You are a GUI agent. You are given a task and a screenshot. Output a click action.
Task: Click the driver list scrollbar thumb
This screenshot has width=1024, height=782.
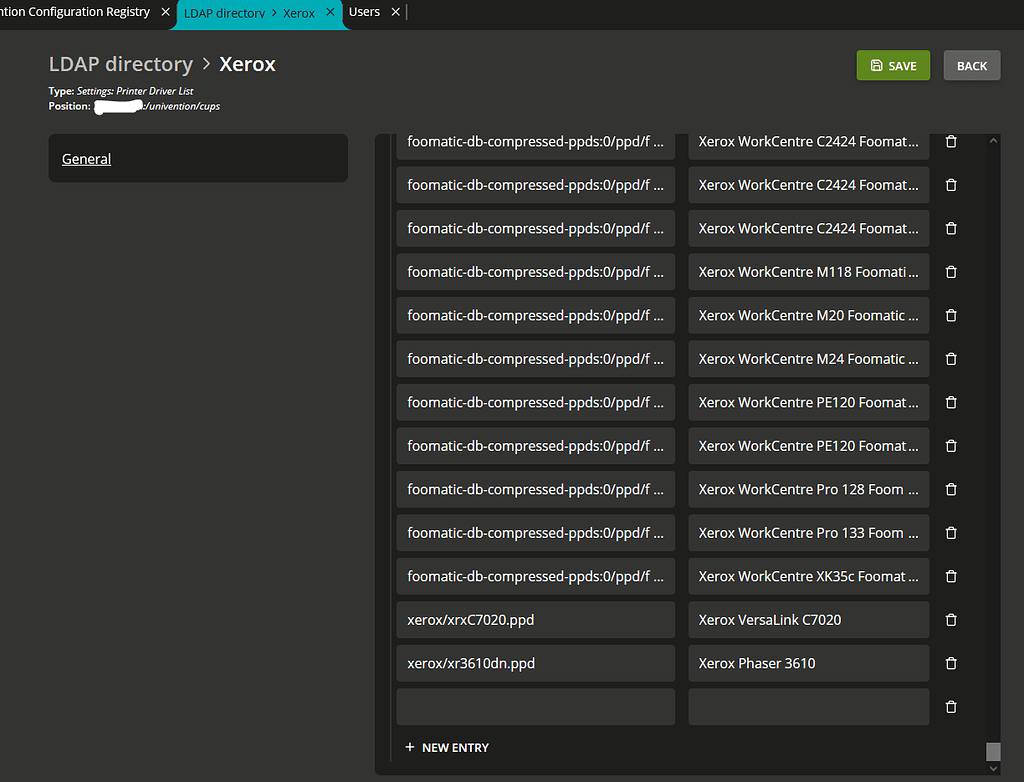tap(992, 751)
